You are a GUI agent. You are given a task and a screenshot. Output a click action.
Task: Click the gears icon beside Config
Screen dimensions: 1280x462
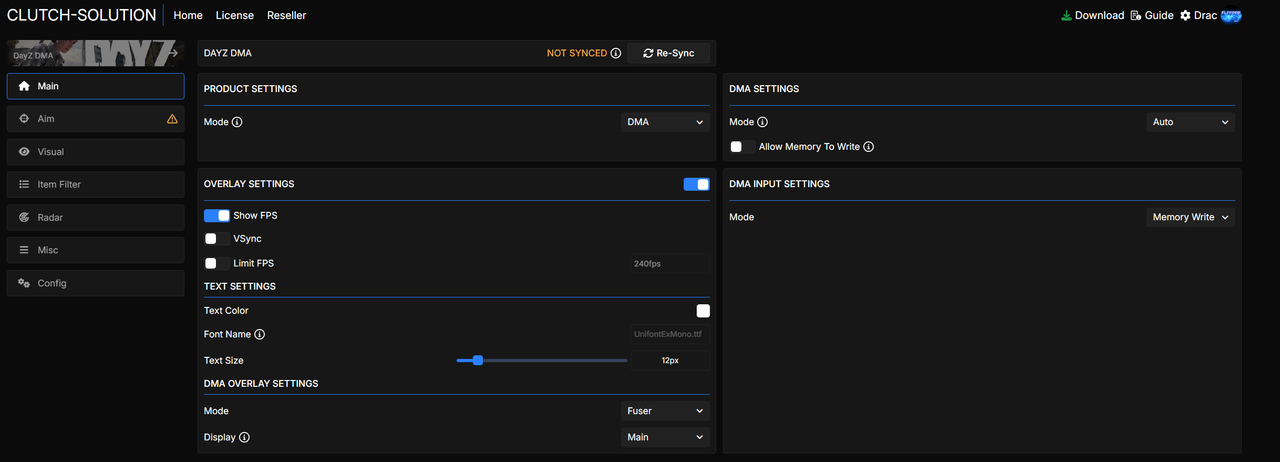(x=24, y=283)
